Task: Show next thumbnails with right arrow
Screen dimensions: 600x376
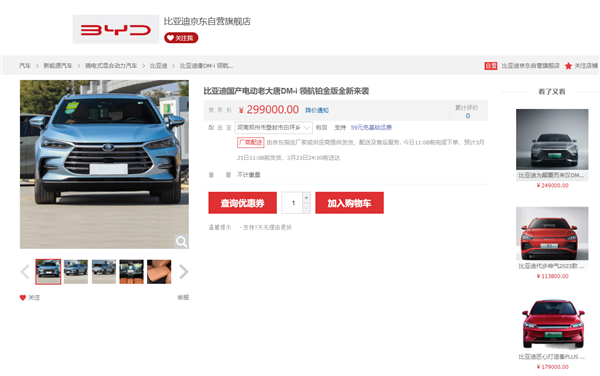Action: point(184,272)
